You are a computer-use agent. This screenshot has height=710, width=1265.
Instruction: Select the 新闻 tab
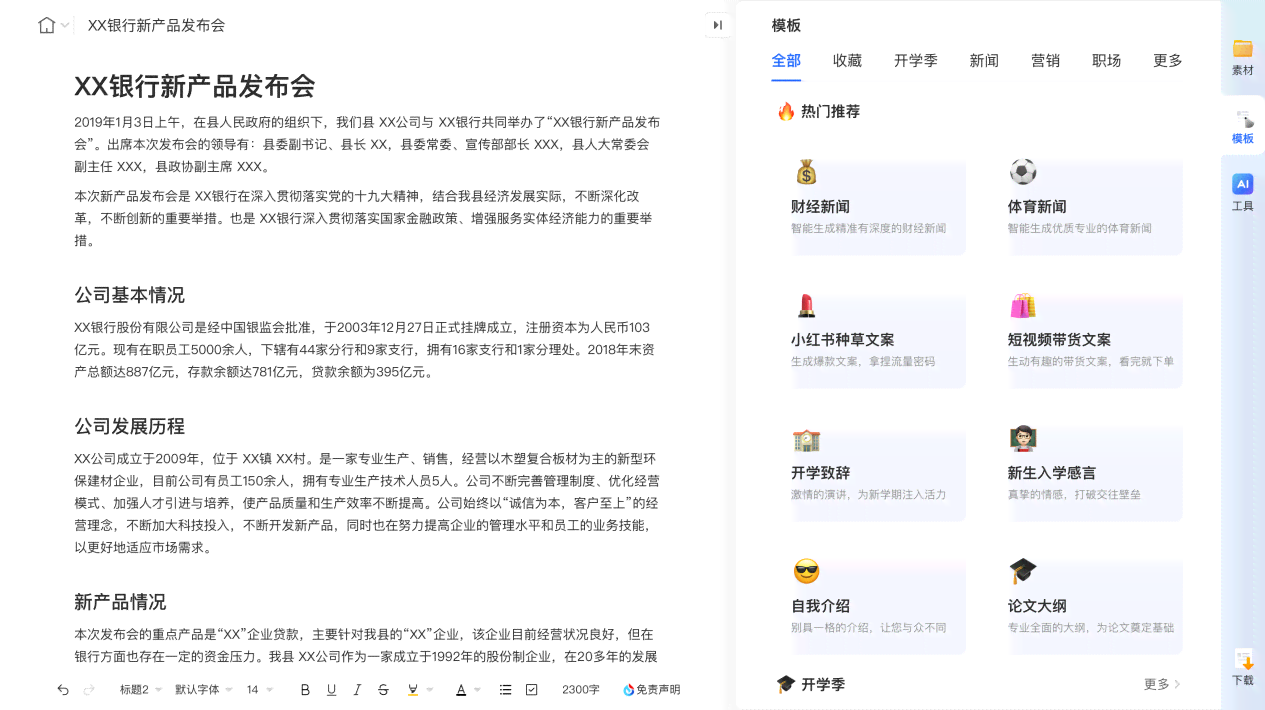point(984,60)
